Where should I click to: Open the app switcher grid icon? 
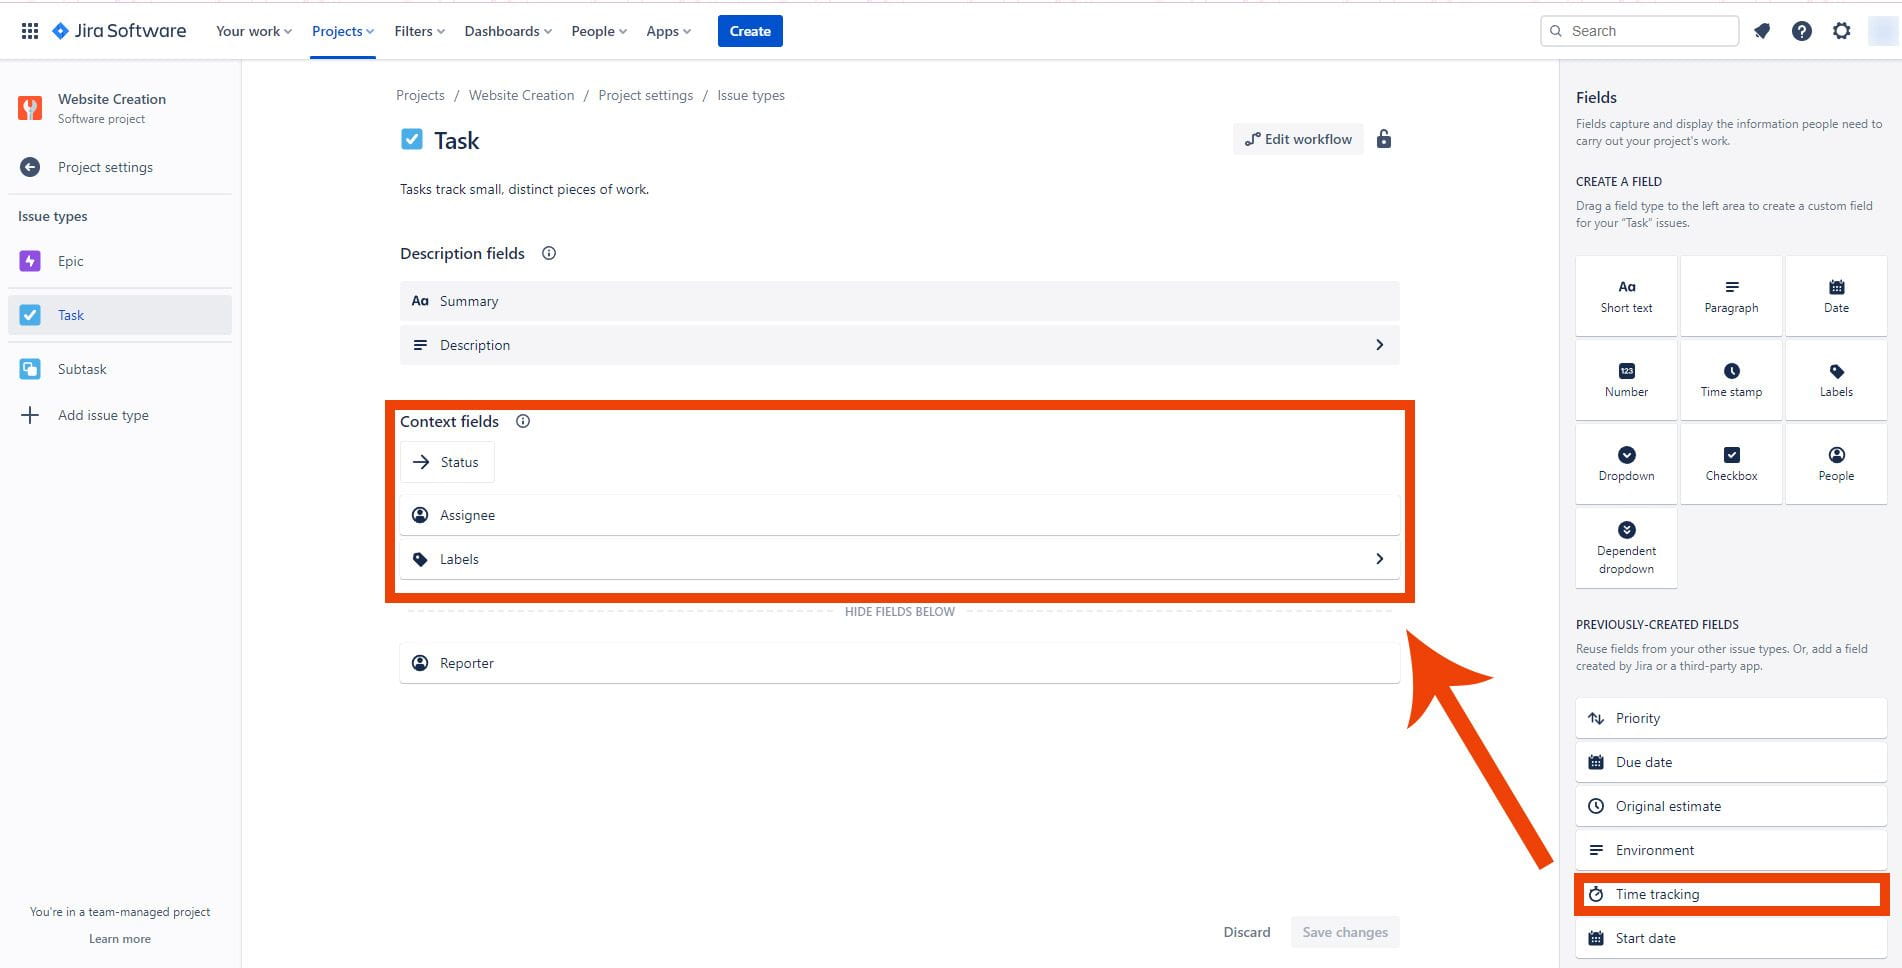coord(30,31)
